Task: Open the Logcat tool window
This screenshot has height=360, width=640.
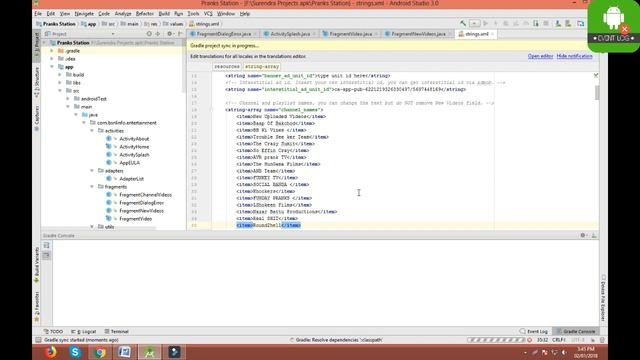Action: (x=84, y=331)
